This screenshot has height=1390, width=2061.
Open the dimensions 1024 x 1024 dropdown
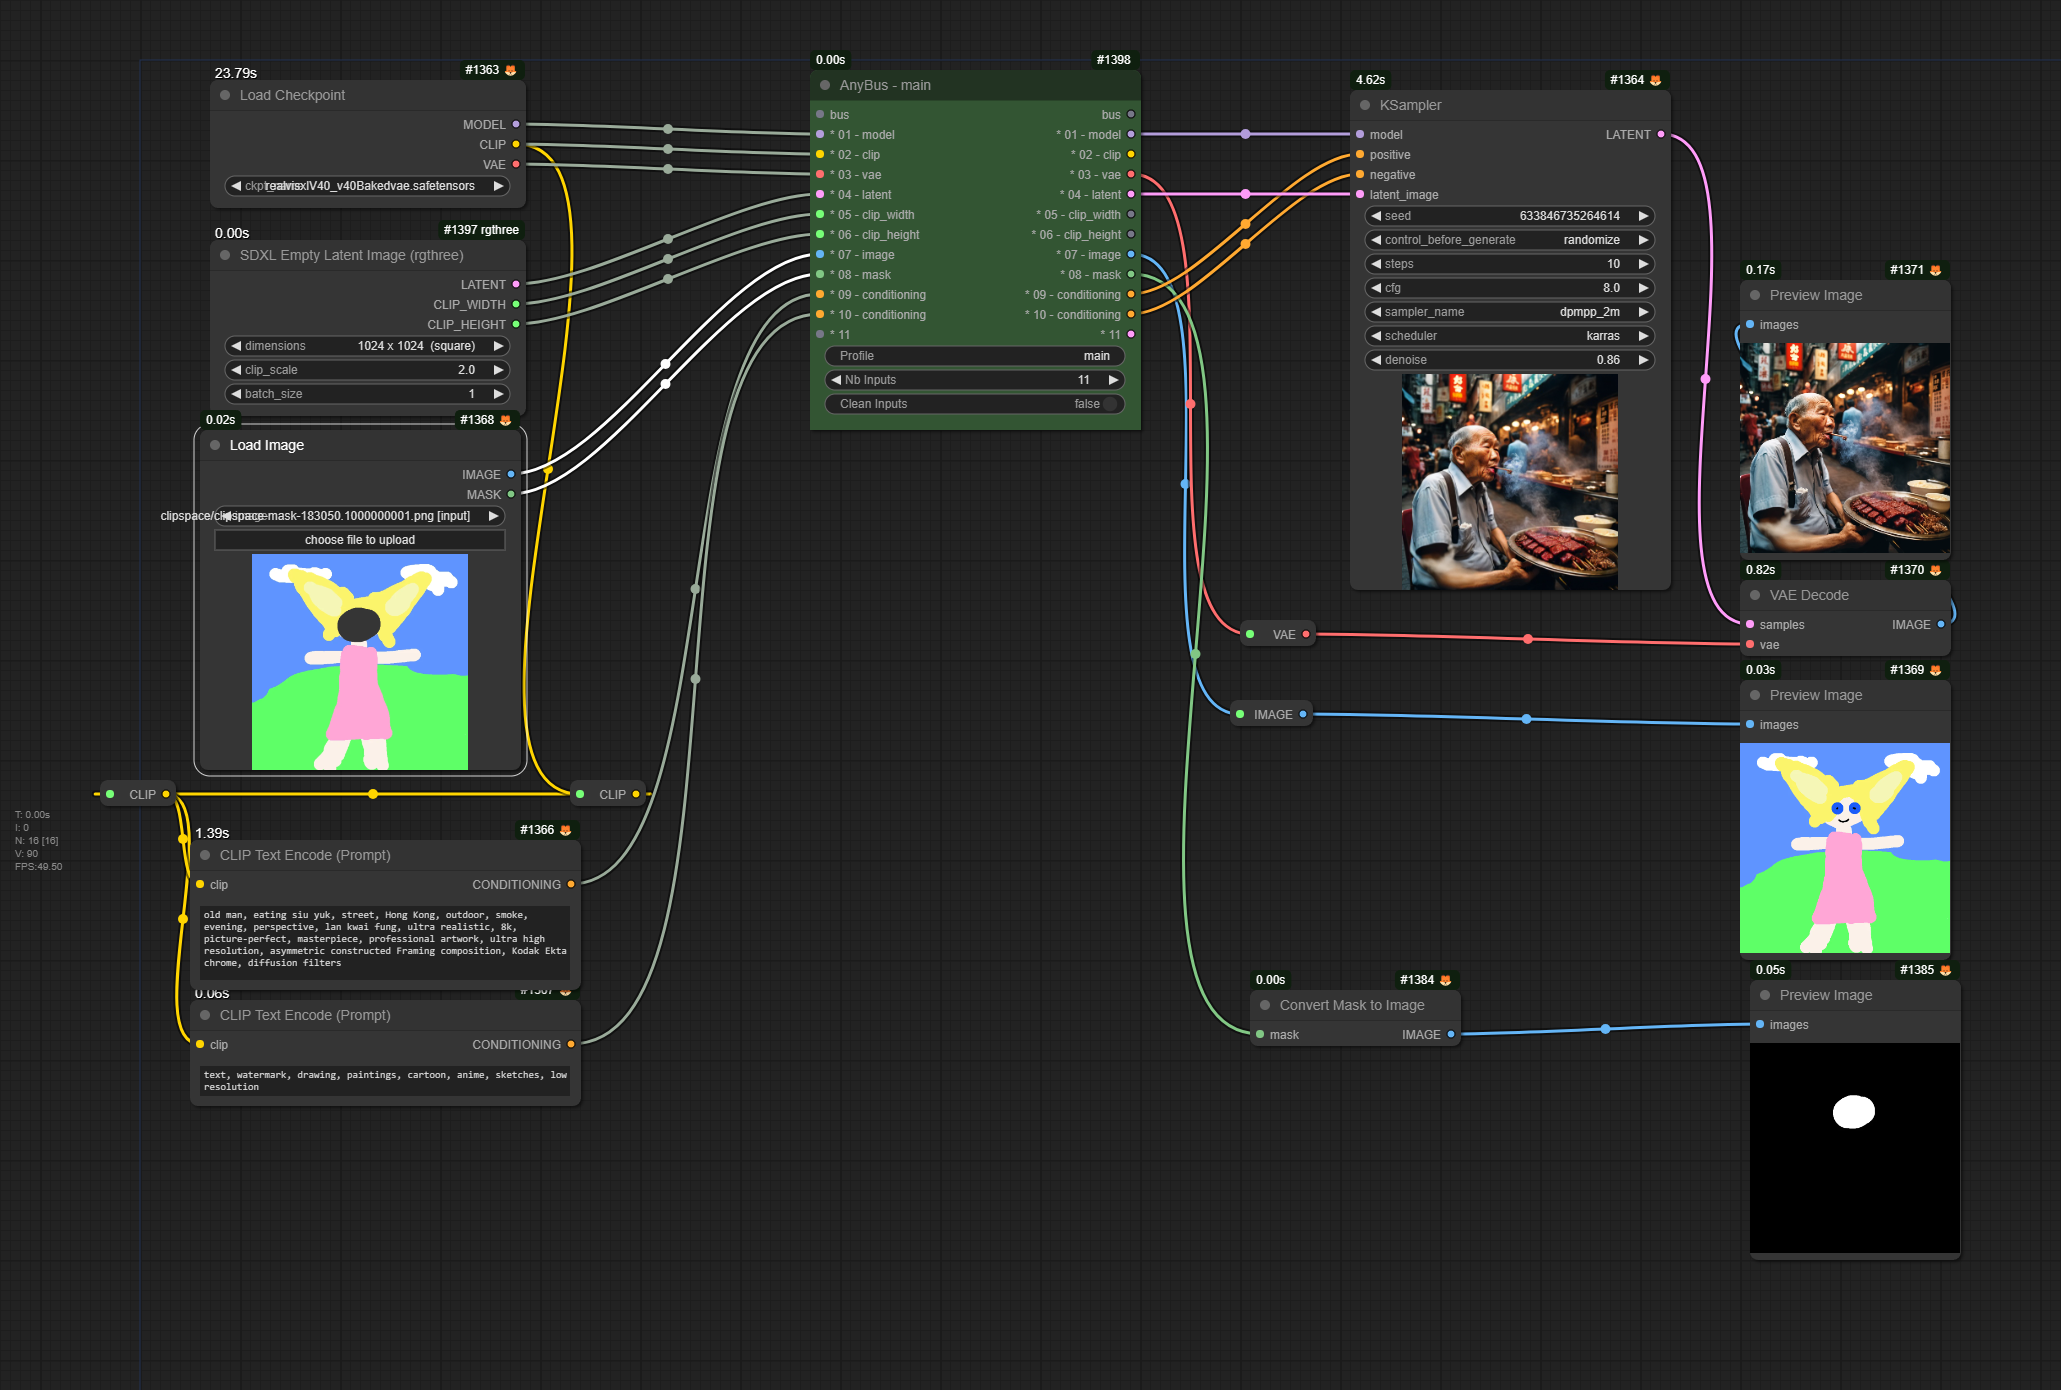366,346
